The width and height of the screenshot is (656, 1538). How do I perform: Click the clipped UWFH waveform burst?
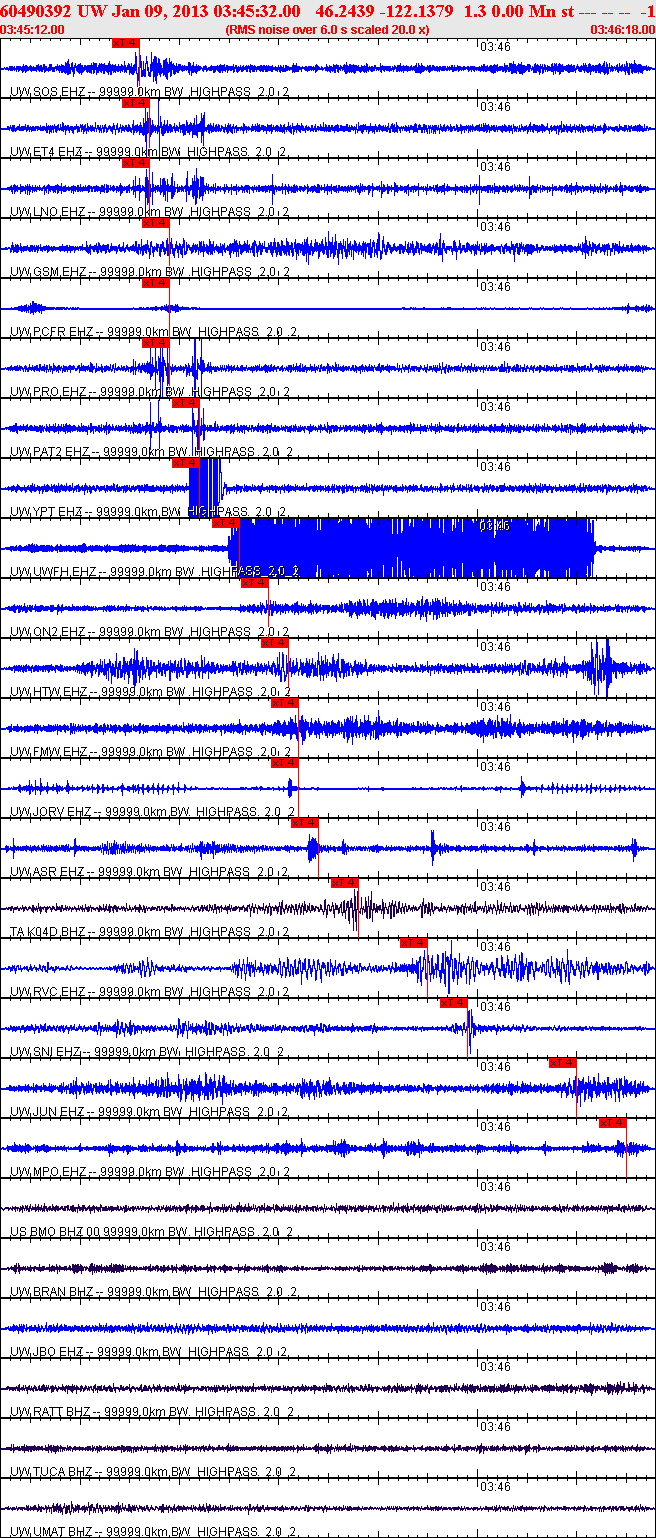[x=411, y=548]
